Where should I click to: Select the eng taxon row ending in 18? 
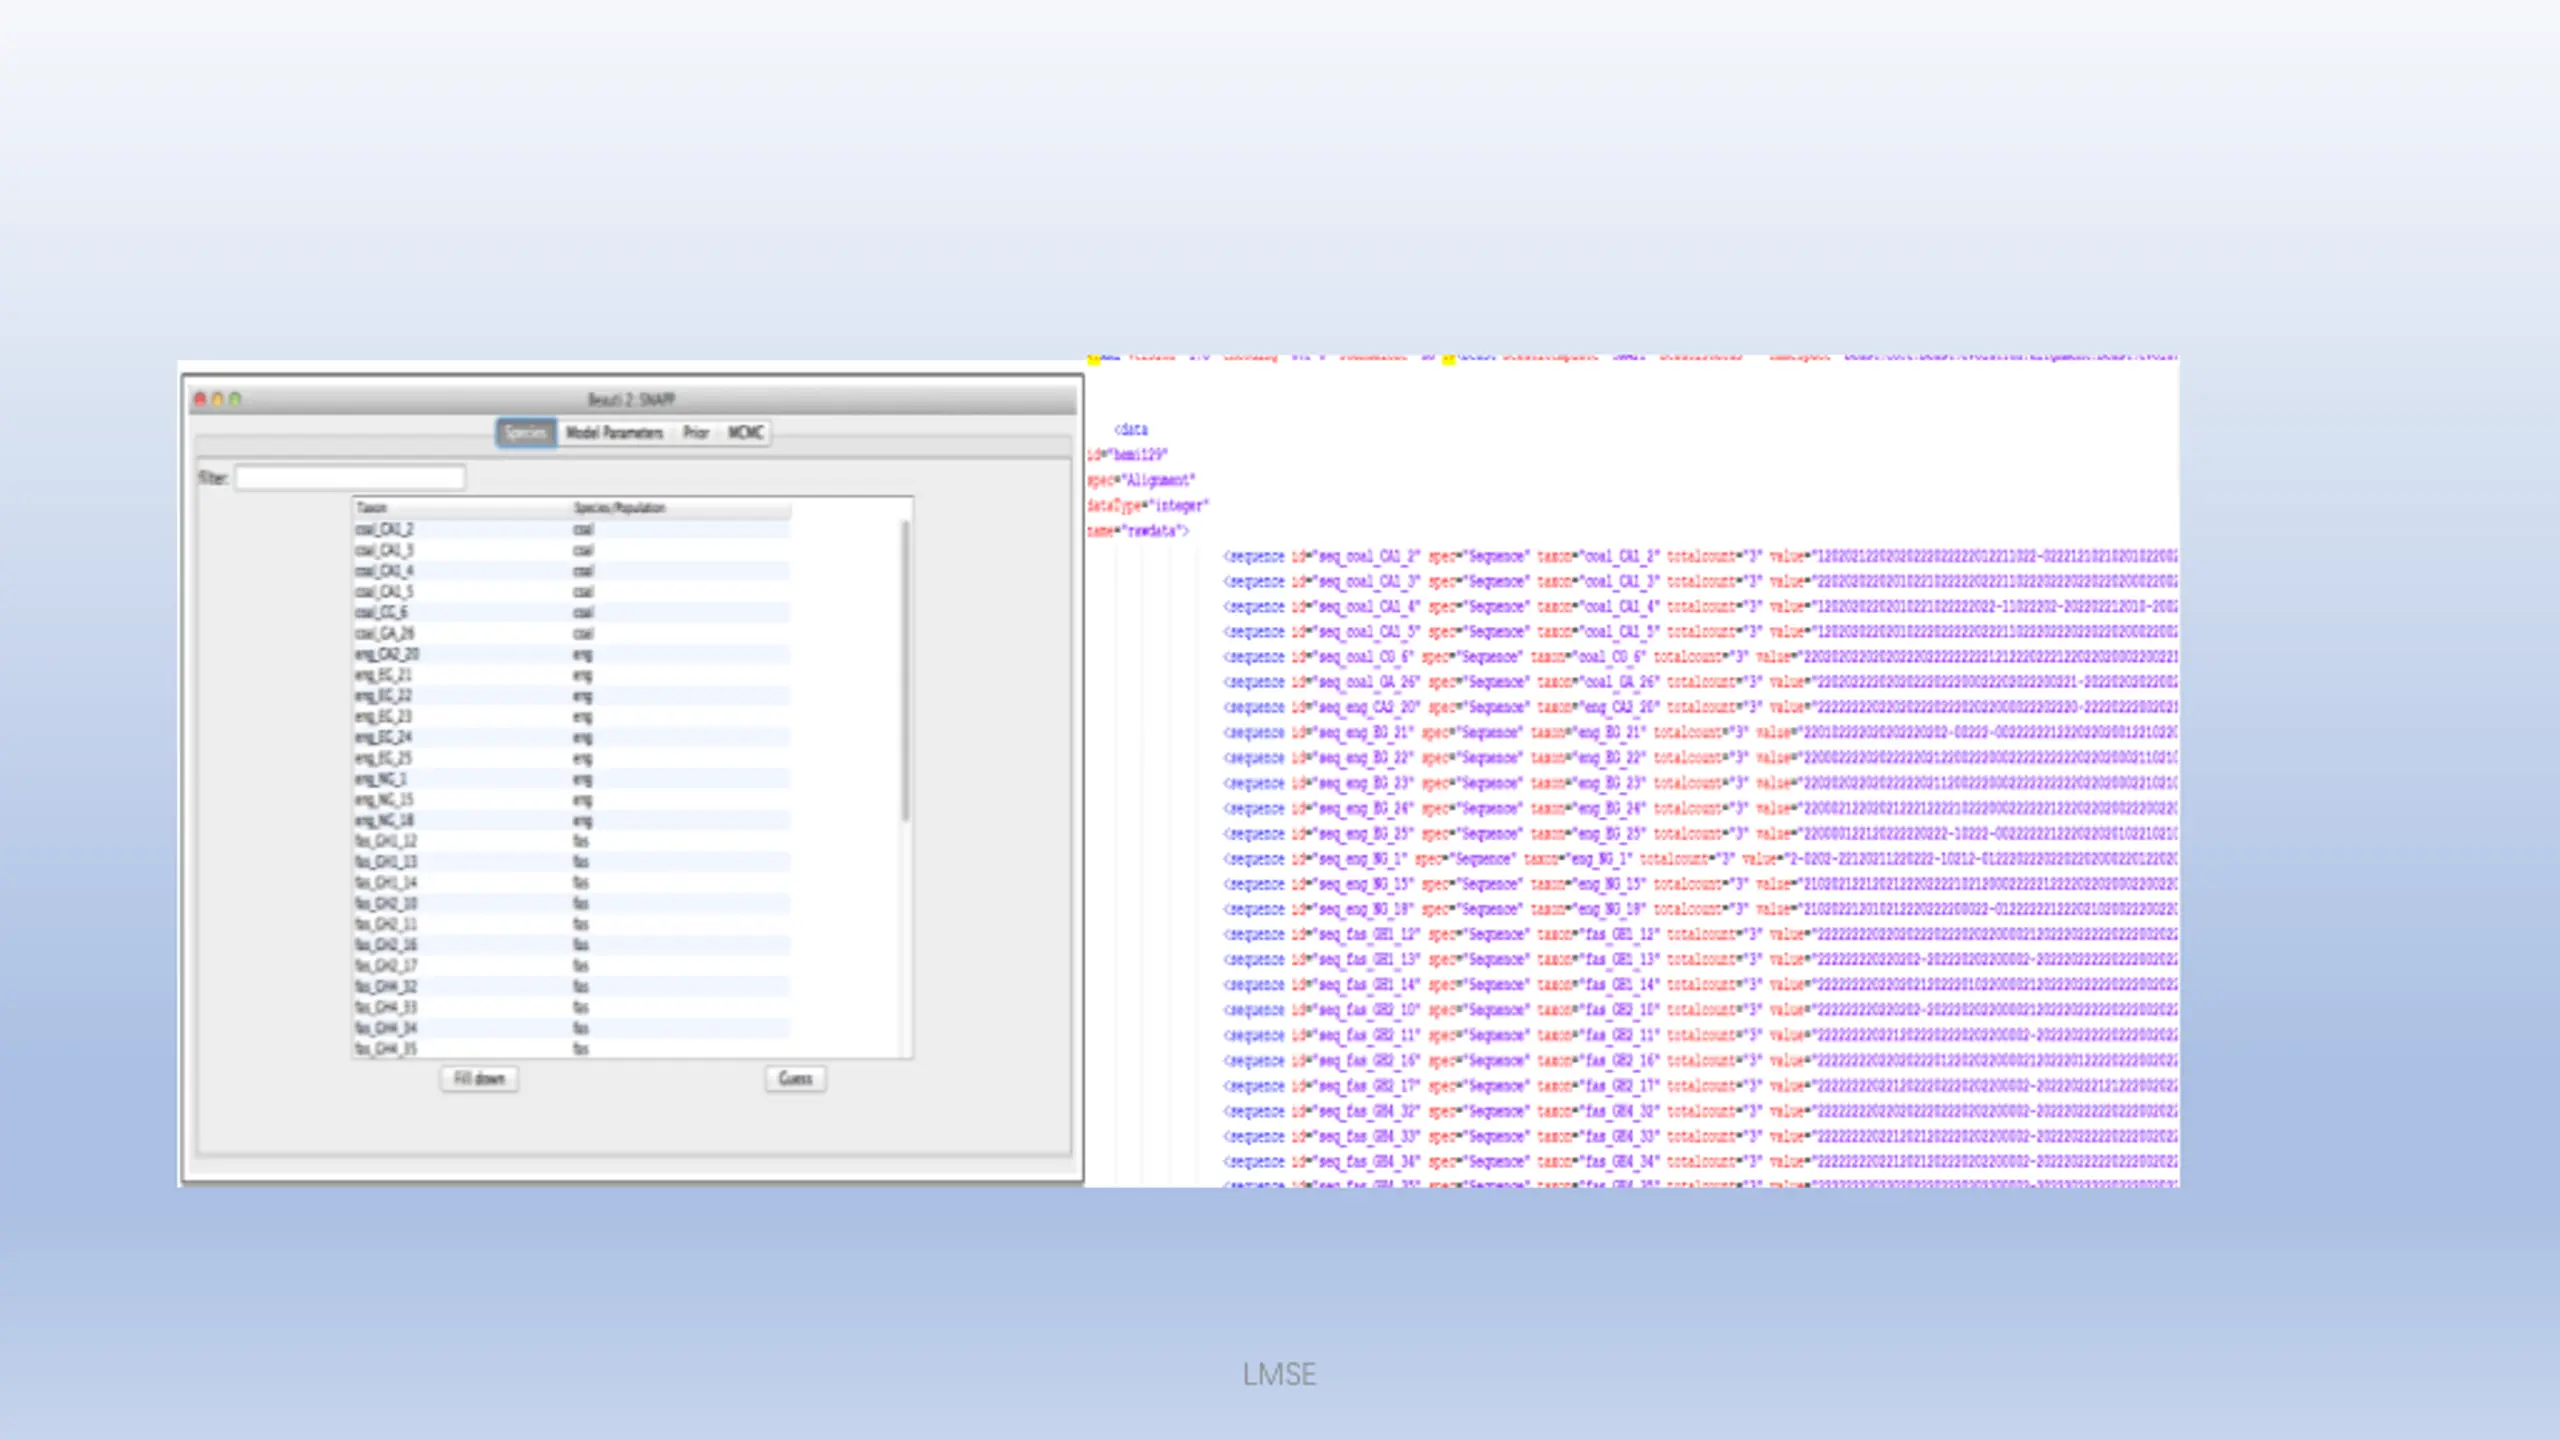coord(572,820)
